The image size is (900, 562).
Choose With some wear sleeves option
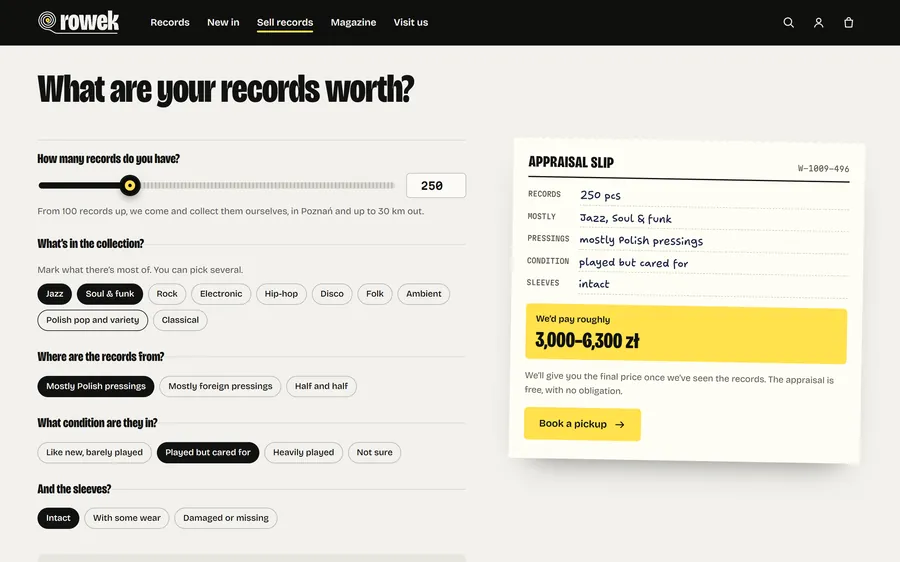(x=127, y=518)
